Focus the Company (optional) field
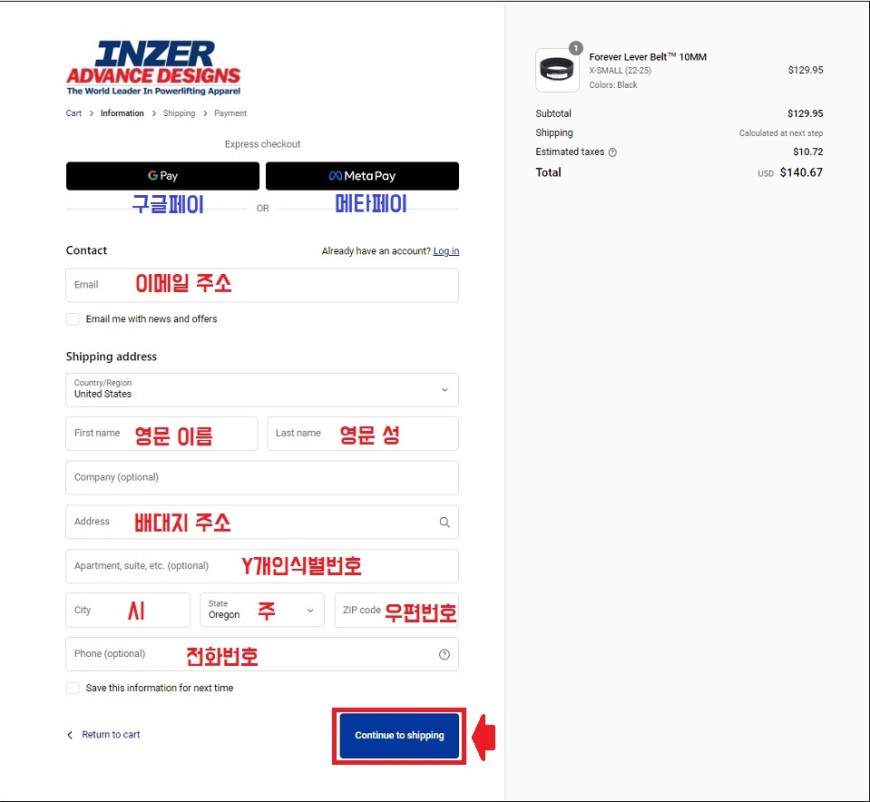The image size is (870, 802). 262,477
